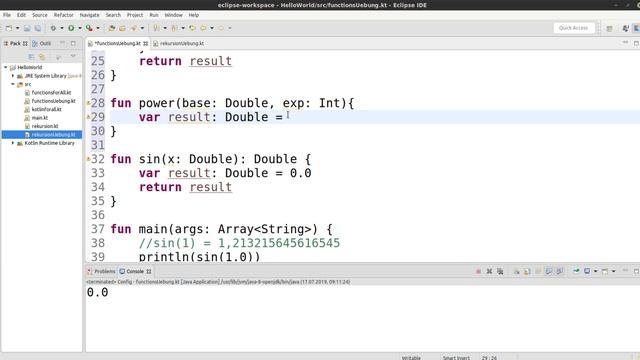The height and width of the screenshot is (360, 640).
Task: Click the Debug bug icon
Action: [53, 28]
